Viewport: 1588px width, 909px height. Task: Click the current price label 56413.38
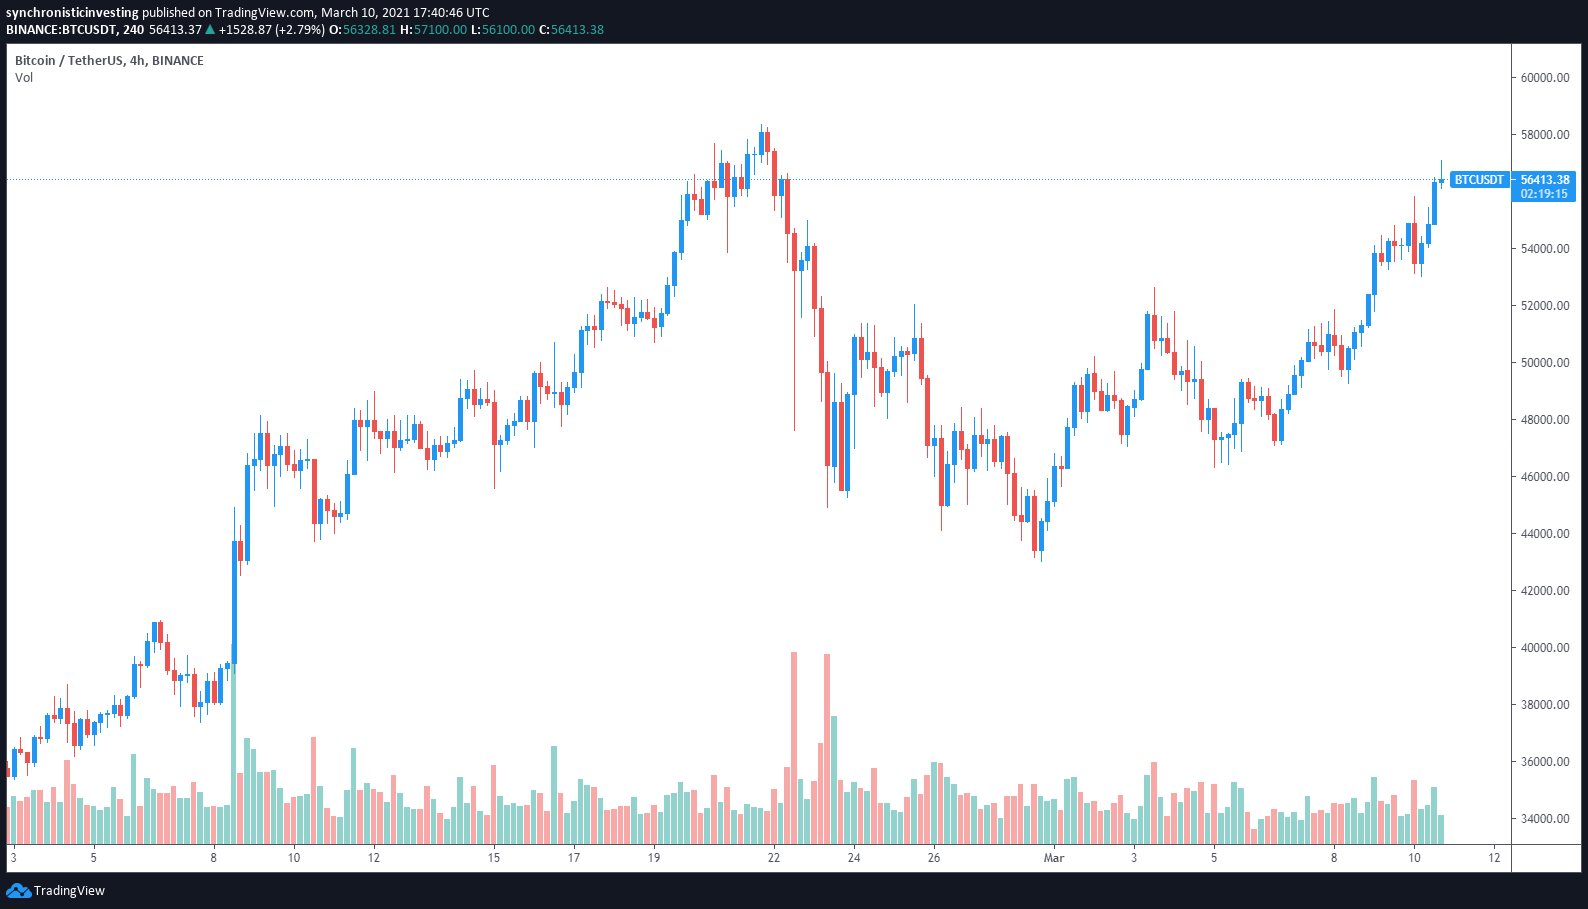click(x=1544, y=180)
